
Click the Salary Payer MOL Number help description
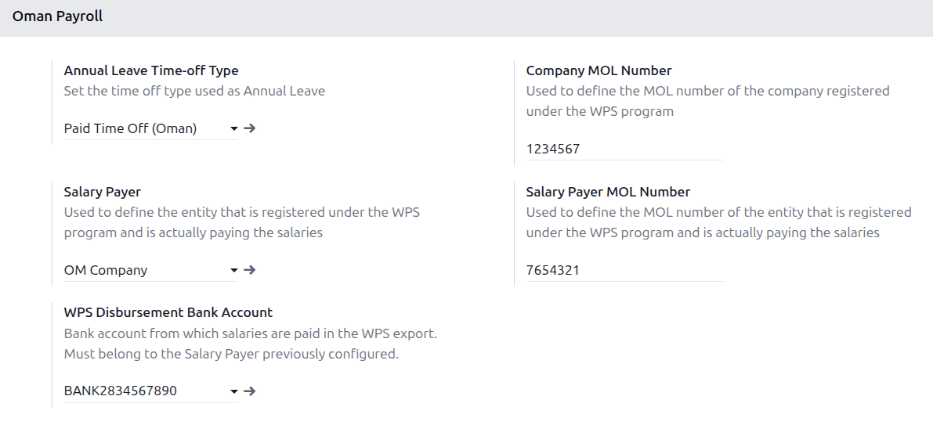[719, 223]
